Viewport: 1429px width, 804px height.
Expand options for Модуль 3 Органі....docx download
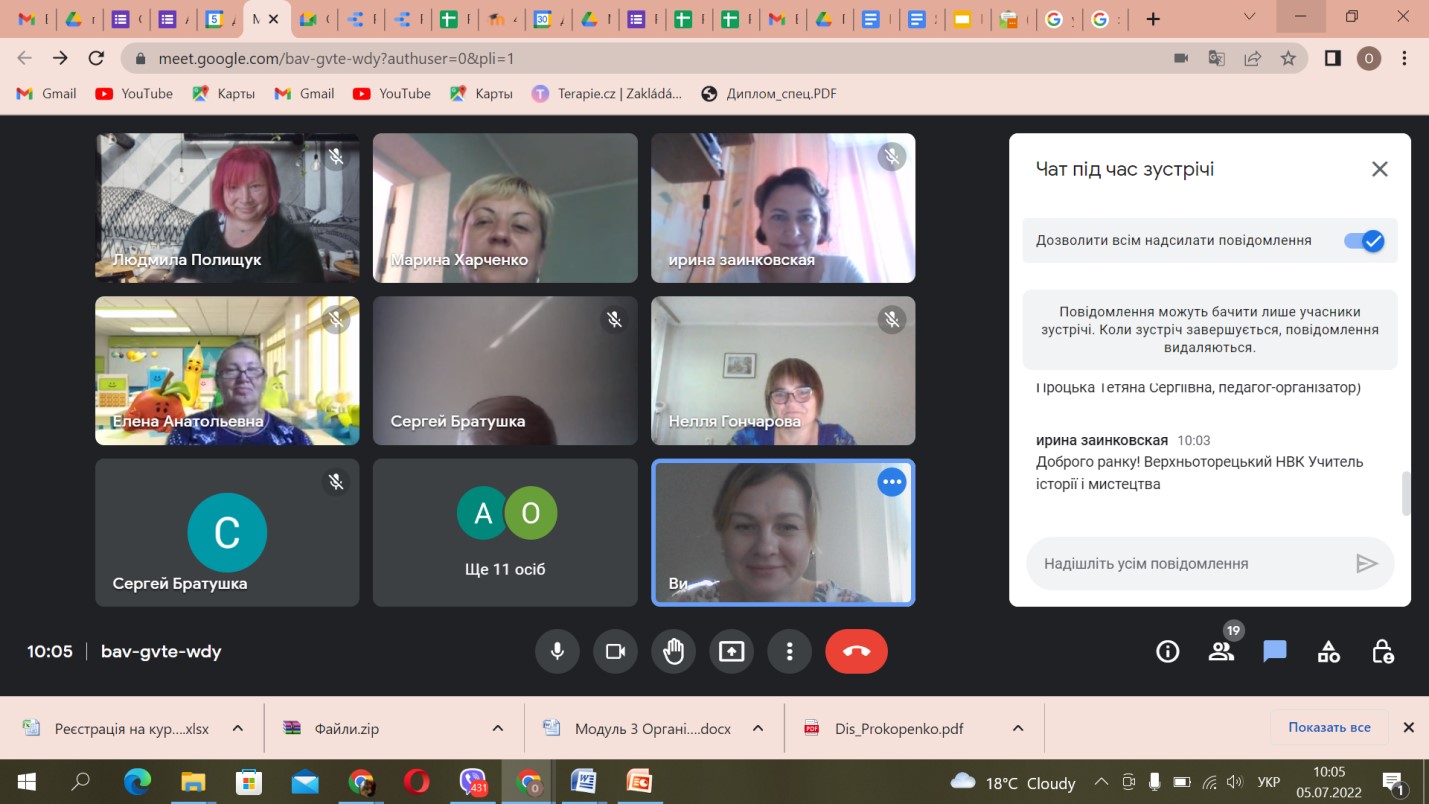[758, 729]
